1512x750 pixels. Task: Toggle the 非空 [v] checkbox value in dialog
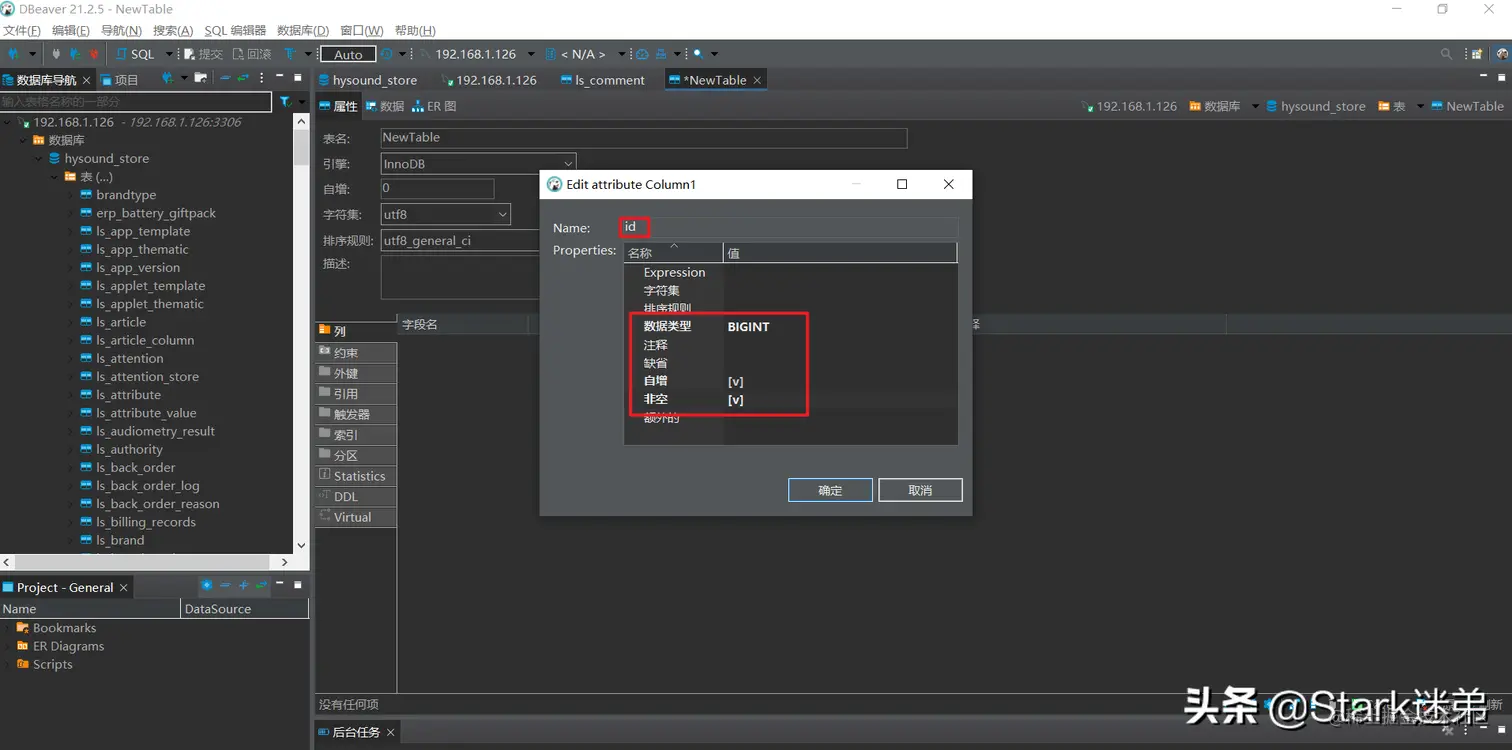735,400
